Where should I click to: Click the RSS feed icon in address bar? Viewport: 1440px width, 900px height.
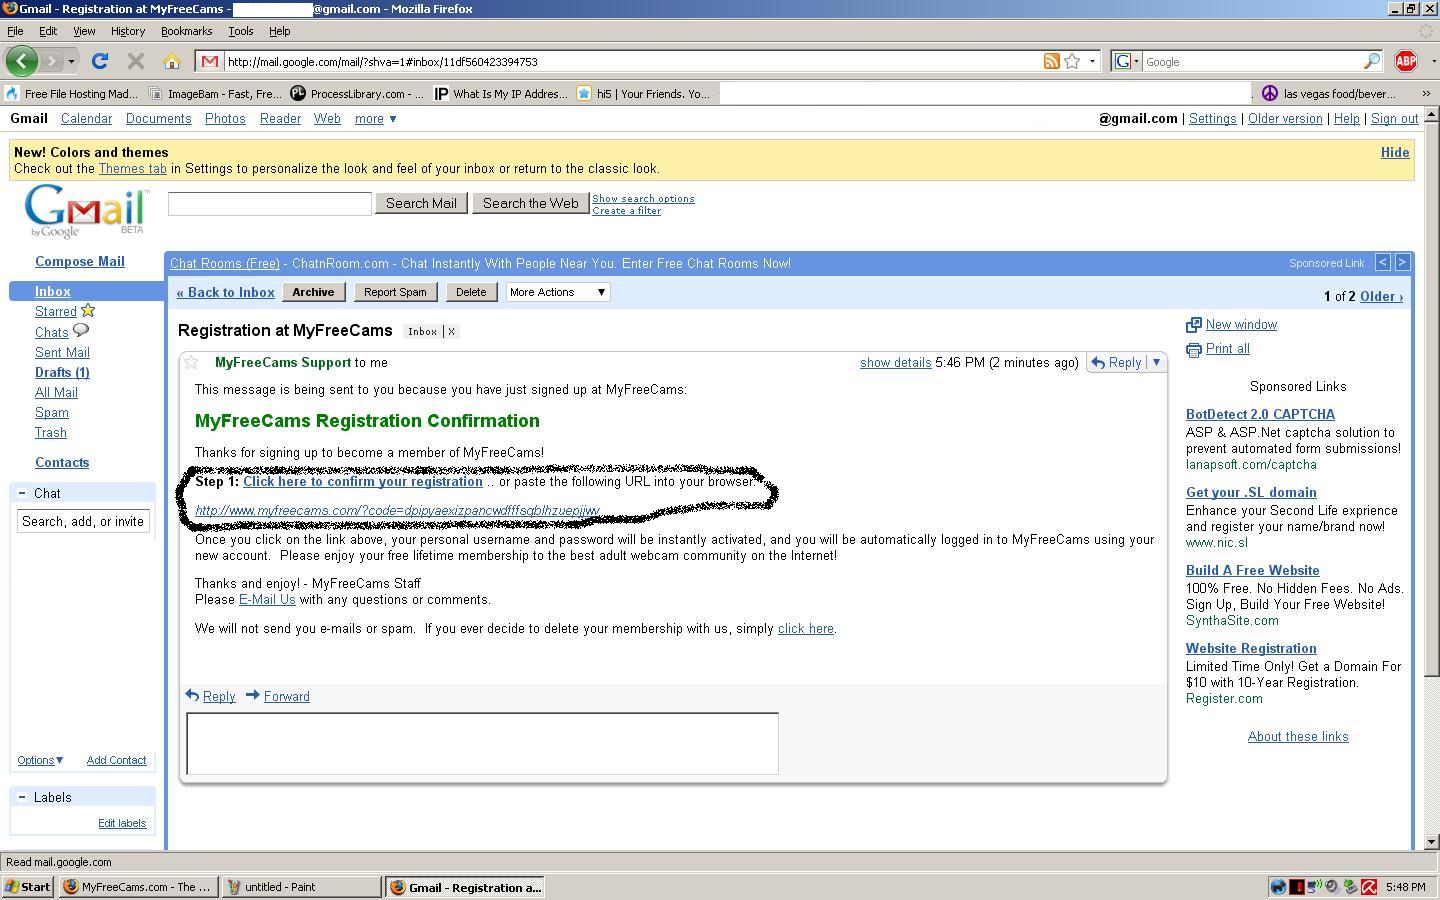pos(1051,61)
